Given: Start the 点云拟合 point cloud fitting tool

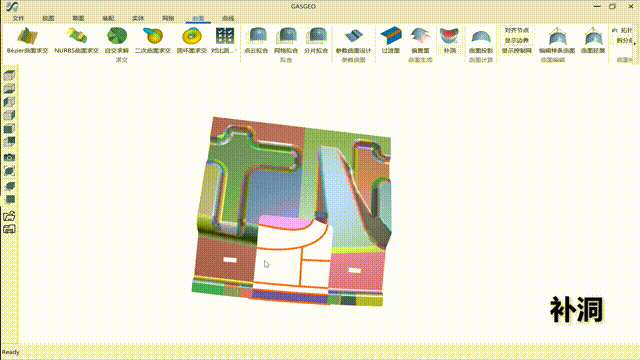Looking at the screenshot, I should pyautogui.click(x=256, y=40).
